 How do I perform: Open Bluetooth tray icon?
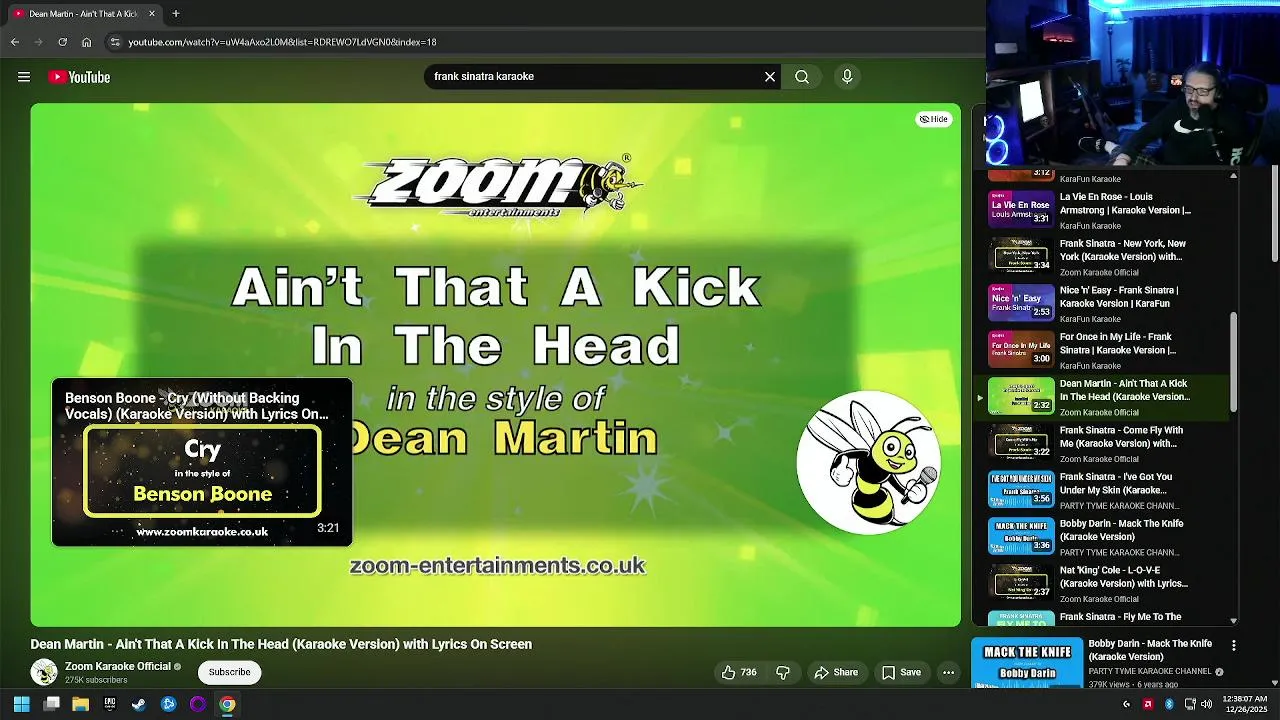click(1169, 704)
